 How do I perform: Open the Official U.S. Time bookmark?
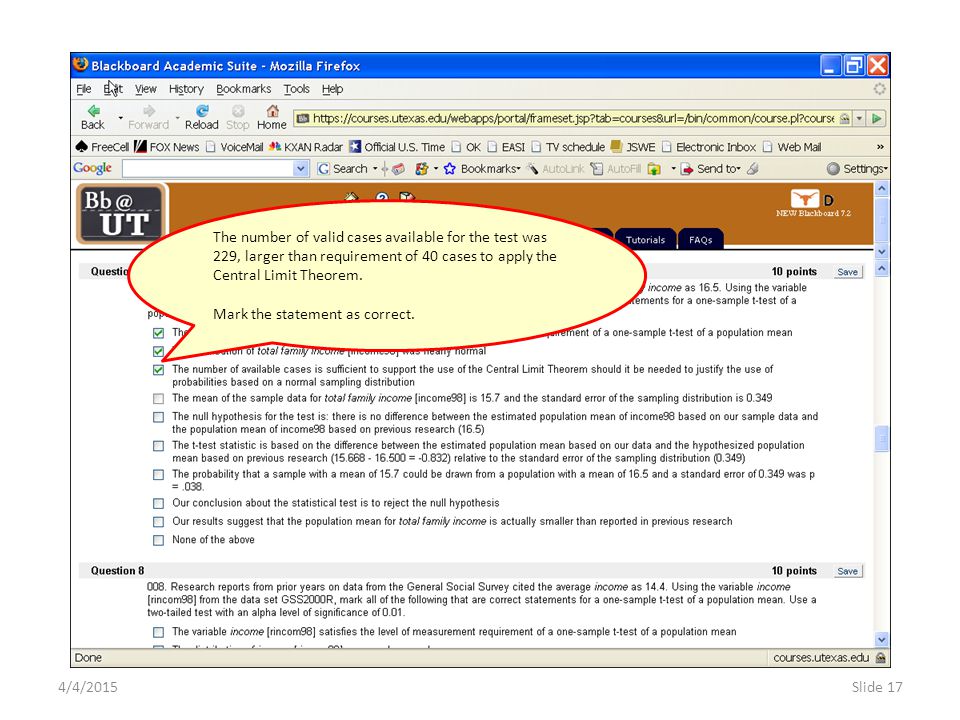coord(397,147)
